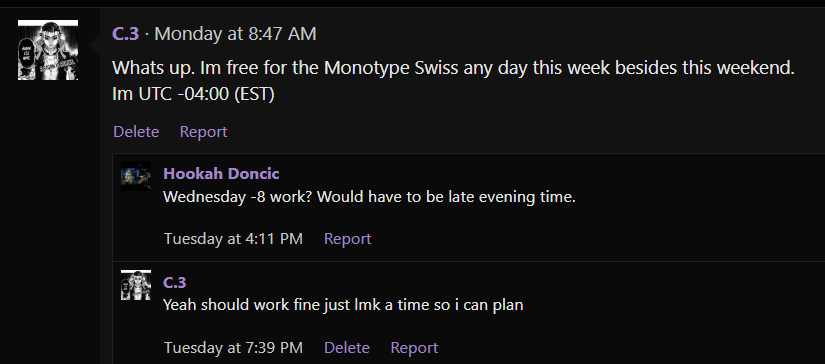Report the main post by C.3

pos(204,132)
